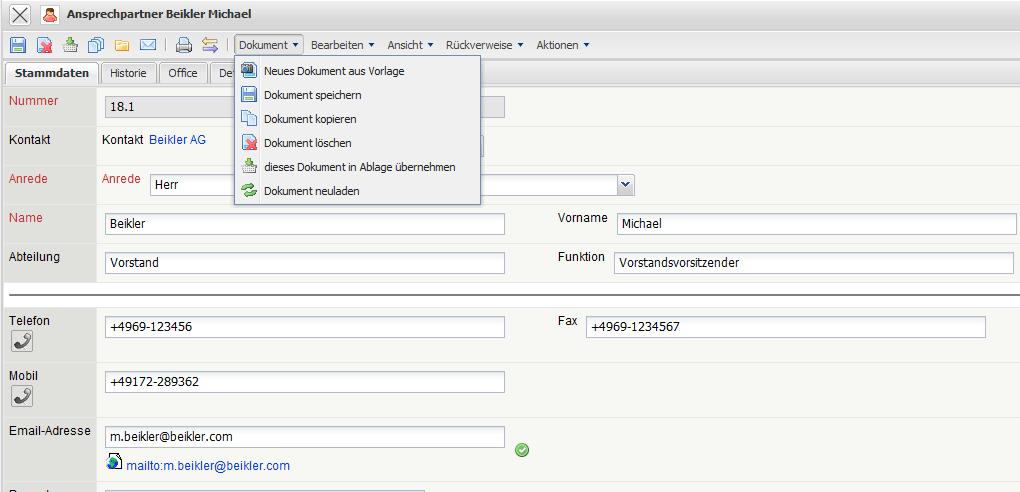1020x492 pixels.
Task: Click the yellow folder toolbar icon
Action: coord(122,45)
